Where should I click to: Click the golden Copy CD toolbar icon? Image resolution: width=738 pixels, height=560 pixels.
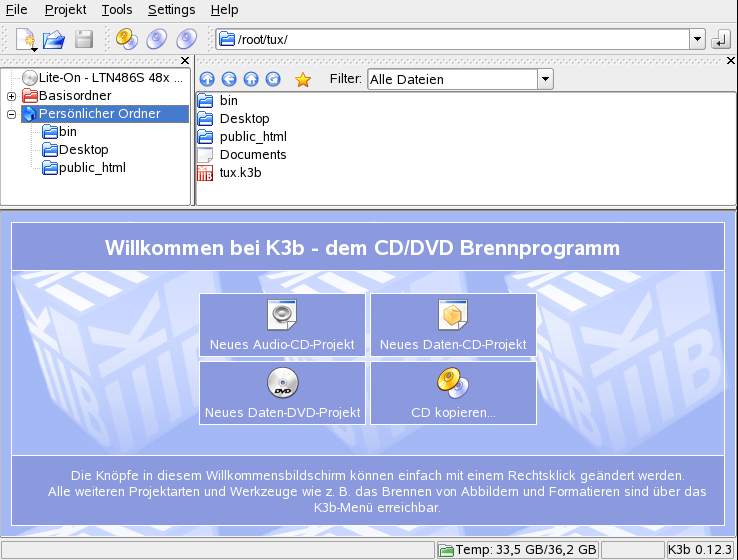(x=127, y=39)
